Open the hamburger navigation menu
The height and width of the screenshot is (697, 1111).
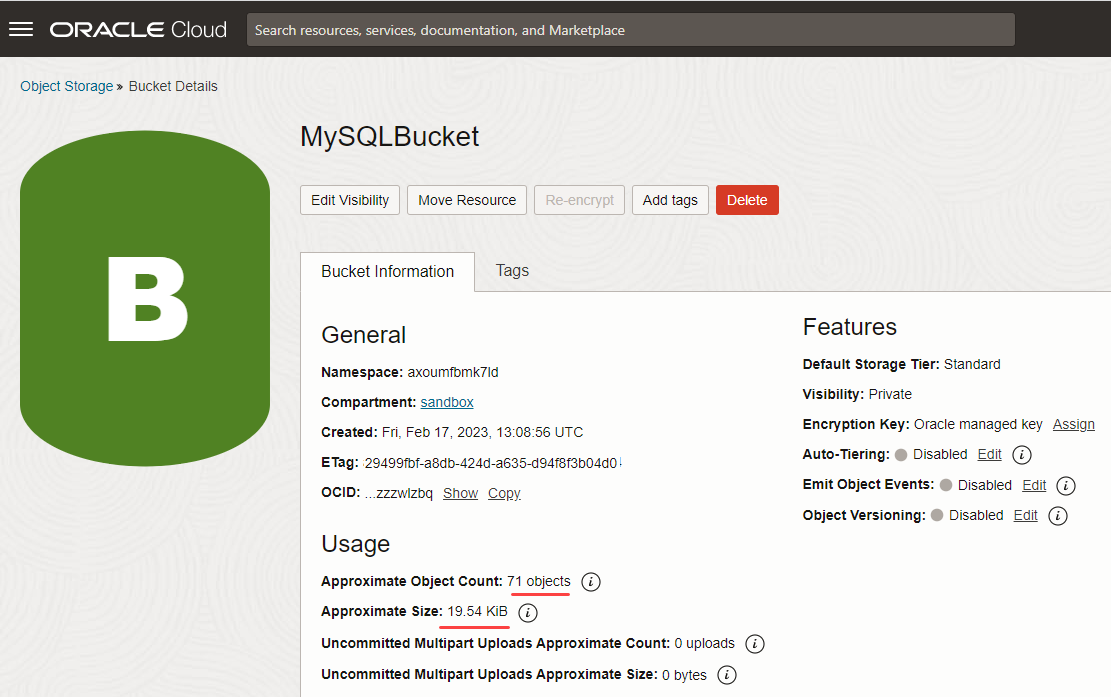click(x=21, y=29)
